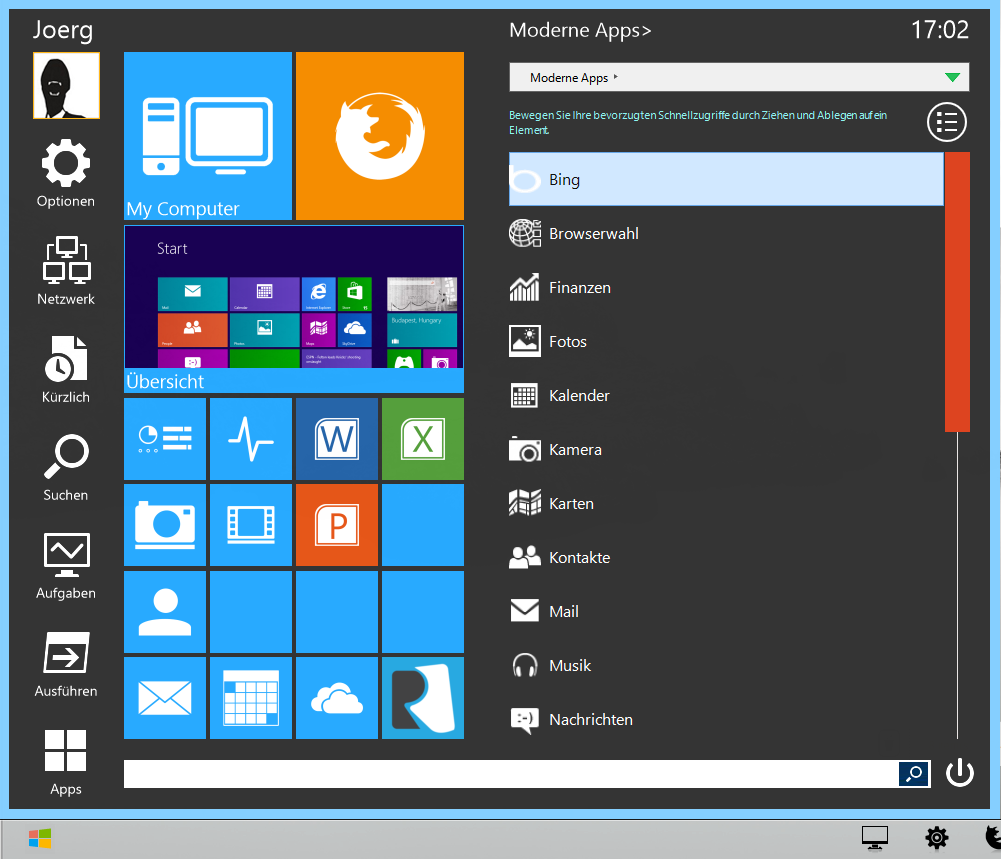Click the Übersicht Start screen thumbnail
1001x859 pixels.
[x=294, y=309]
